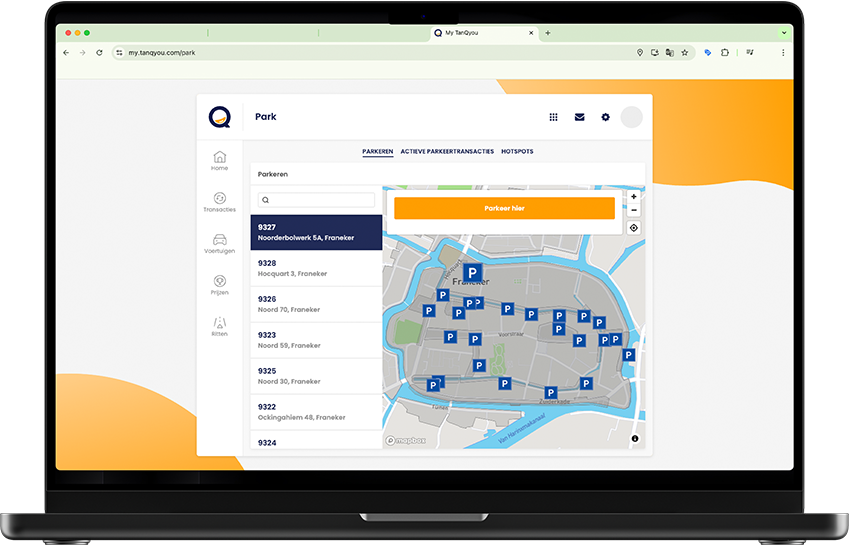Click the install app icon in address bar
This screenshot has height=545, width=849.
coord(655,52)
